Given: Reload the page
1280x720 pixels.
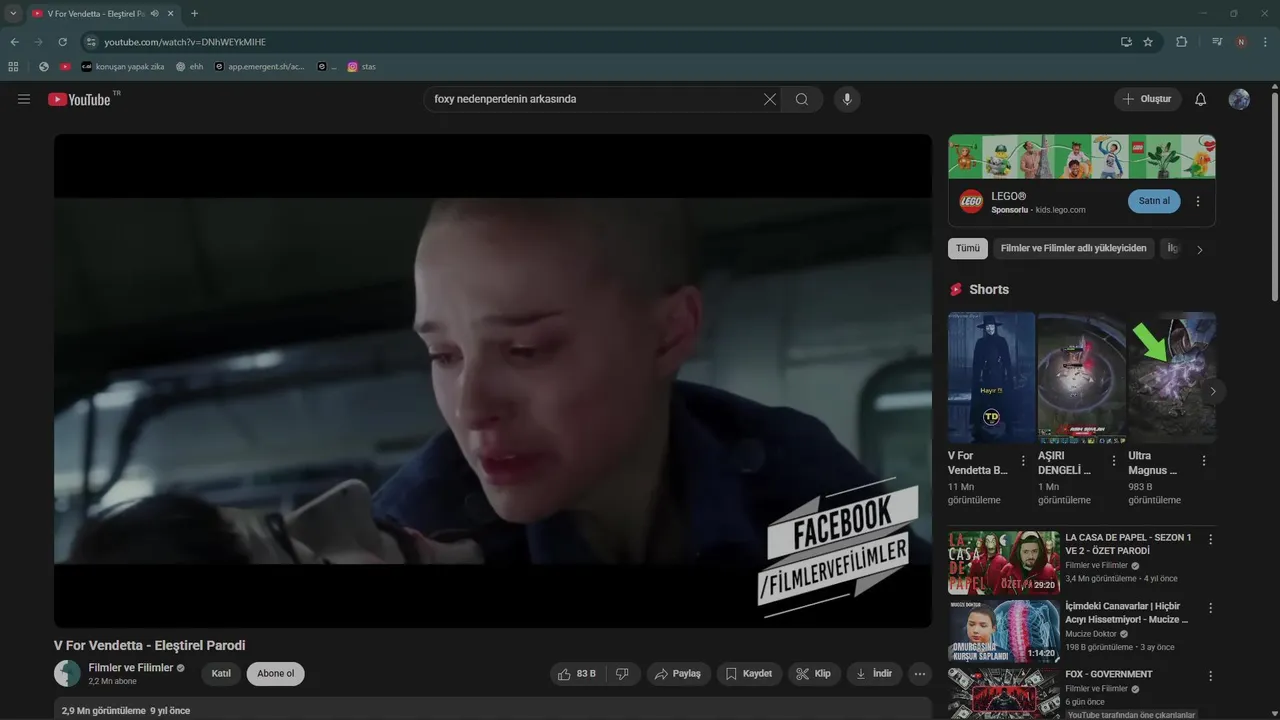Looking at the screenshot, I should coord(62,42).
